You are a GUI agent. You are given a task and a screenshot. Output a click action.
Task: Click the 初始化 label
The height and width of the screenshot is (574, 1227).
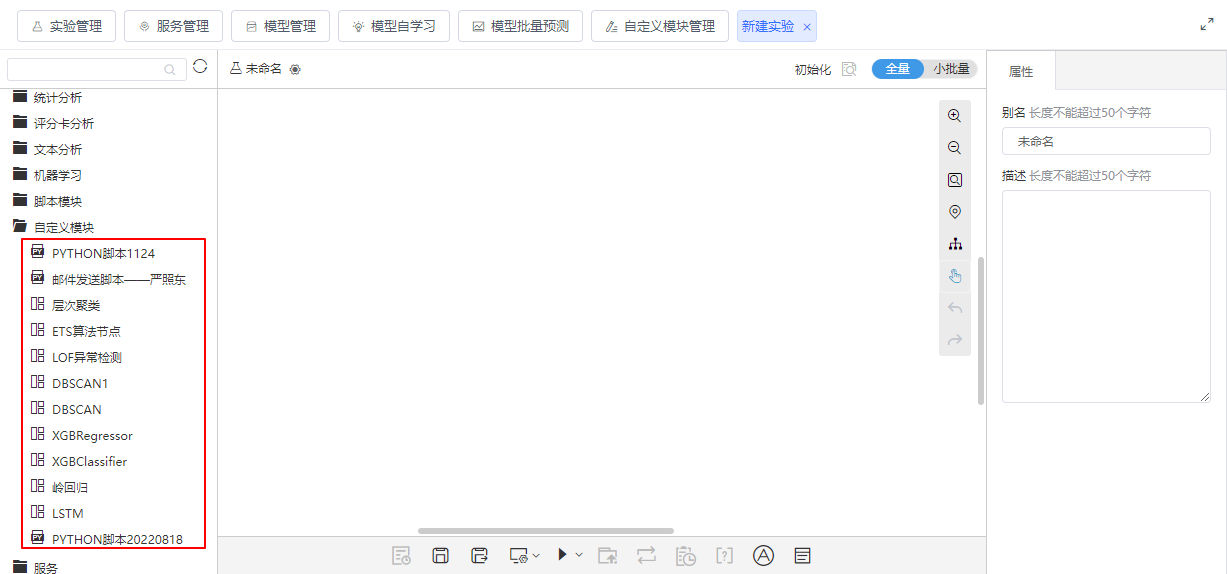(x=812, y=70)
